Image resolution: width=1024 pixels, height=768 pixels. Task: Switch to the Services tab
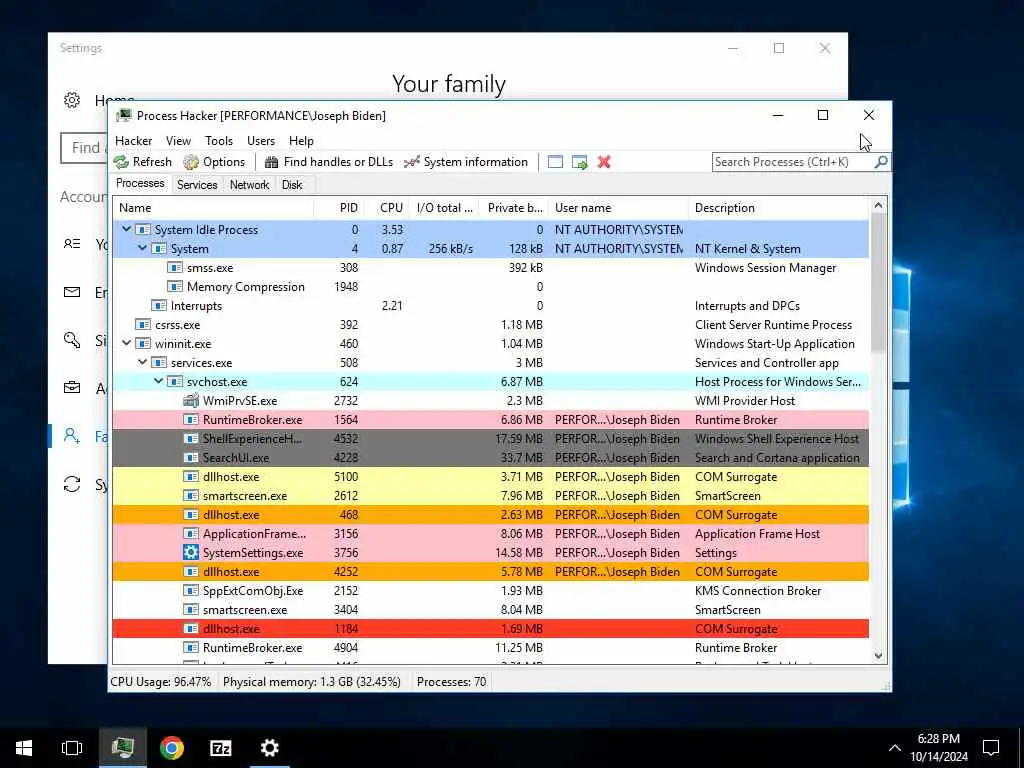coord(197,185)
